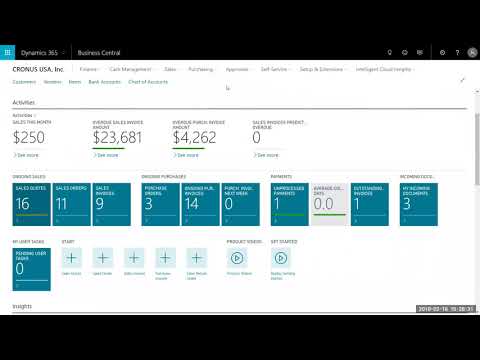The width and height of the screenshot is (480, 360).
Task: Open the Unprocessed Payments tile
Action: coord(290,204)
